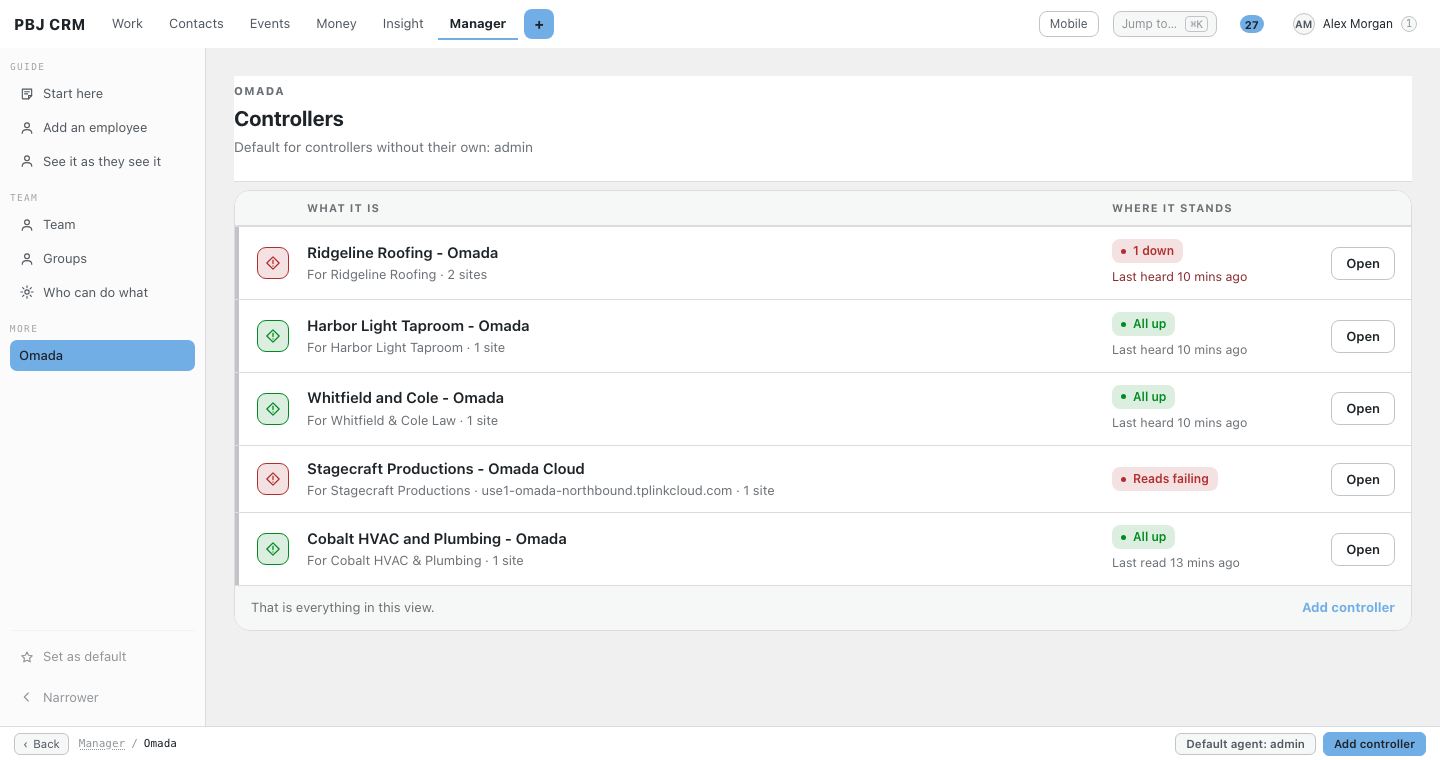This screenshot has height=760, width=1440.
Task: Click the Add controller link below the table
Action: (1348, 608)
